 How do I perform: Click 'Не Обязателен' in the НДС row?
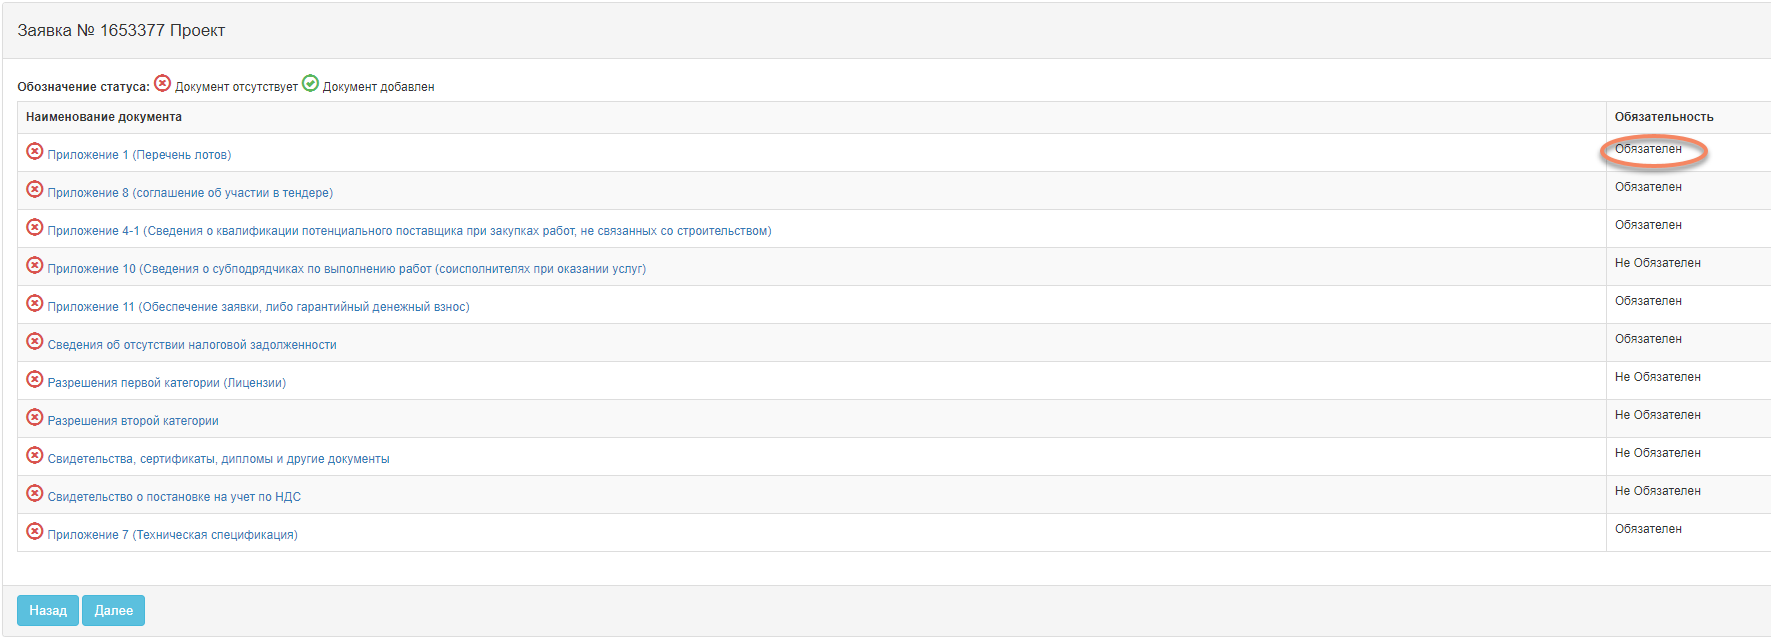coord(1658,491)
